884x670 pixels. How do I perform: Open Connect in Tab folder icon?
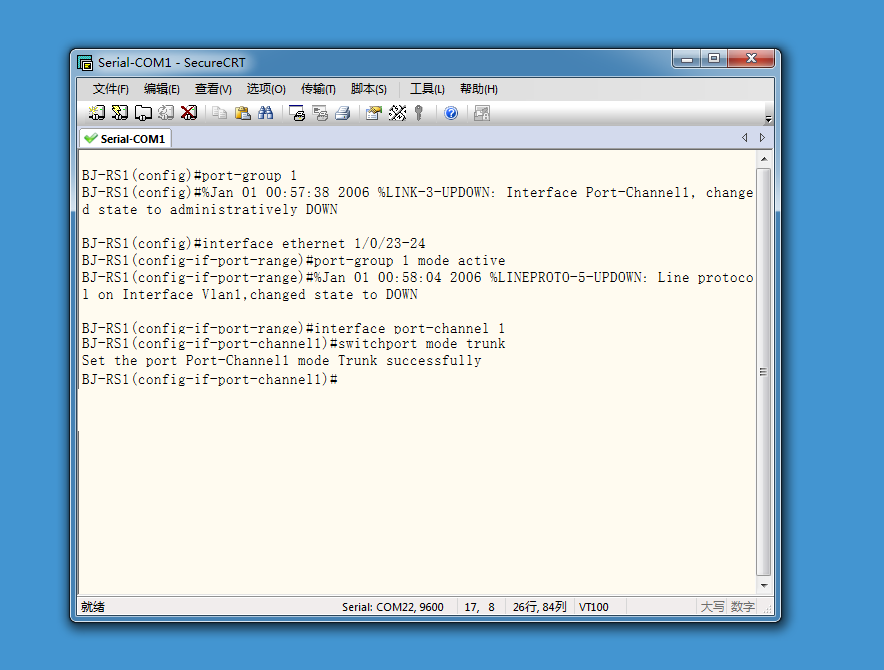(x=143, y=113)
